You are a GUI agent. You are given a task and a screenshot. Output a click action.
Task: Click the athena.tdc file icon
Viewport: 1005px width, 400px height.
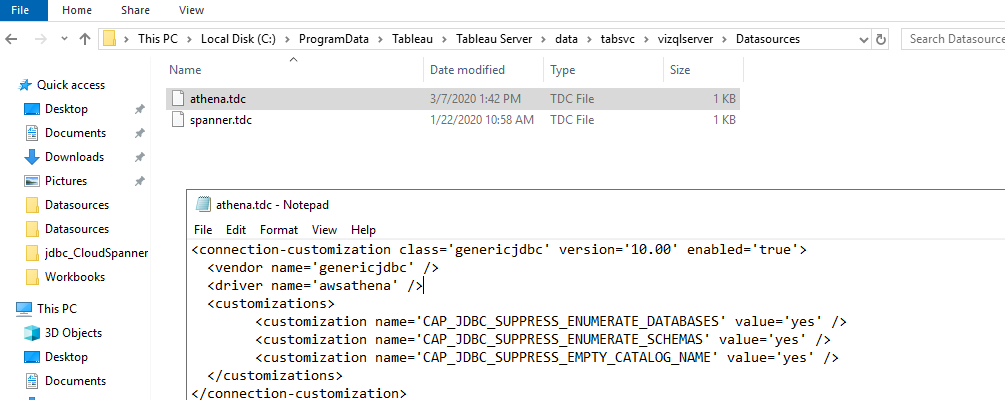[178, 99]
